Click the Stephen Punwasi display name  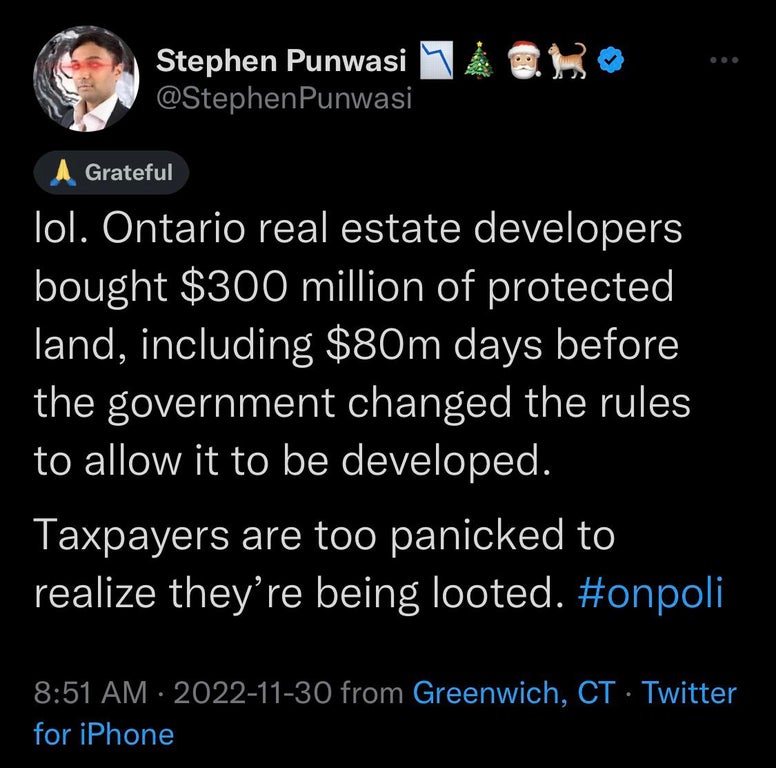280,63
